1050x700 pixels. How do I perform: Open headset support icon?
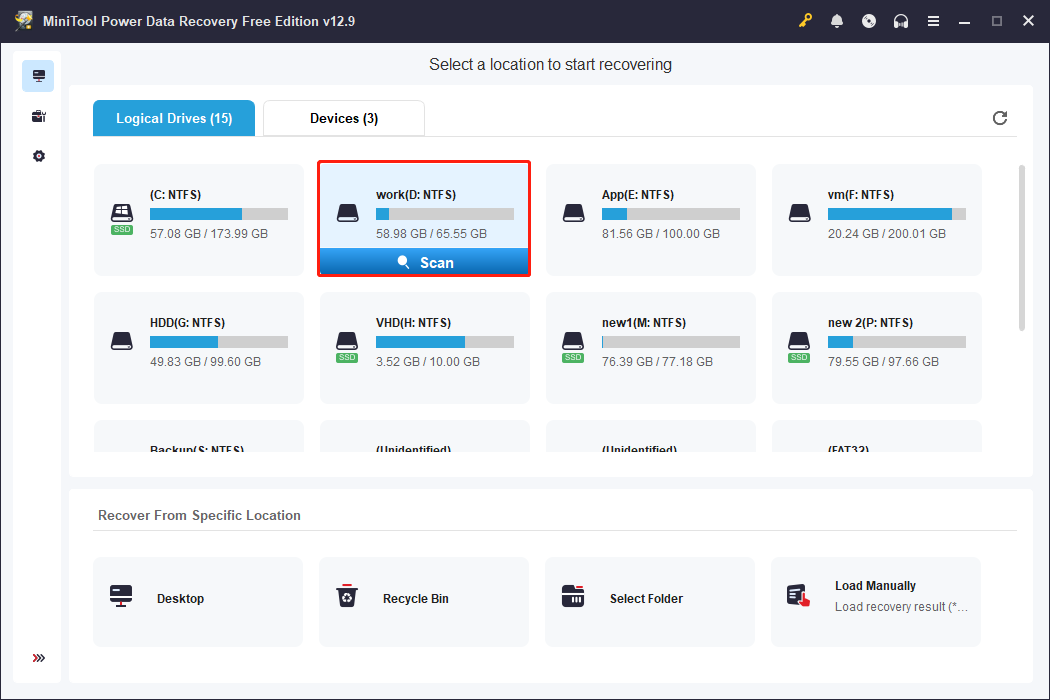[901, 21]
